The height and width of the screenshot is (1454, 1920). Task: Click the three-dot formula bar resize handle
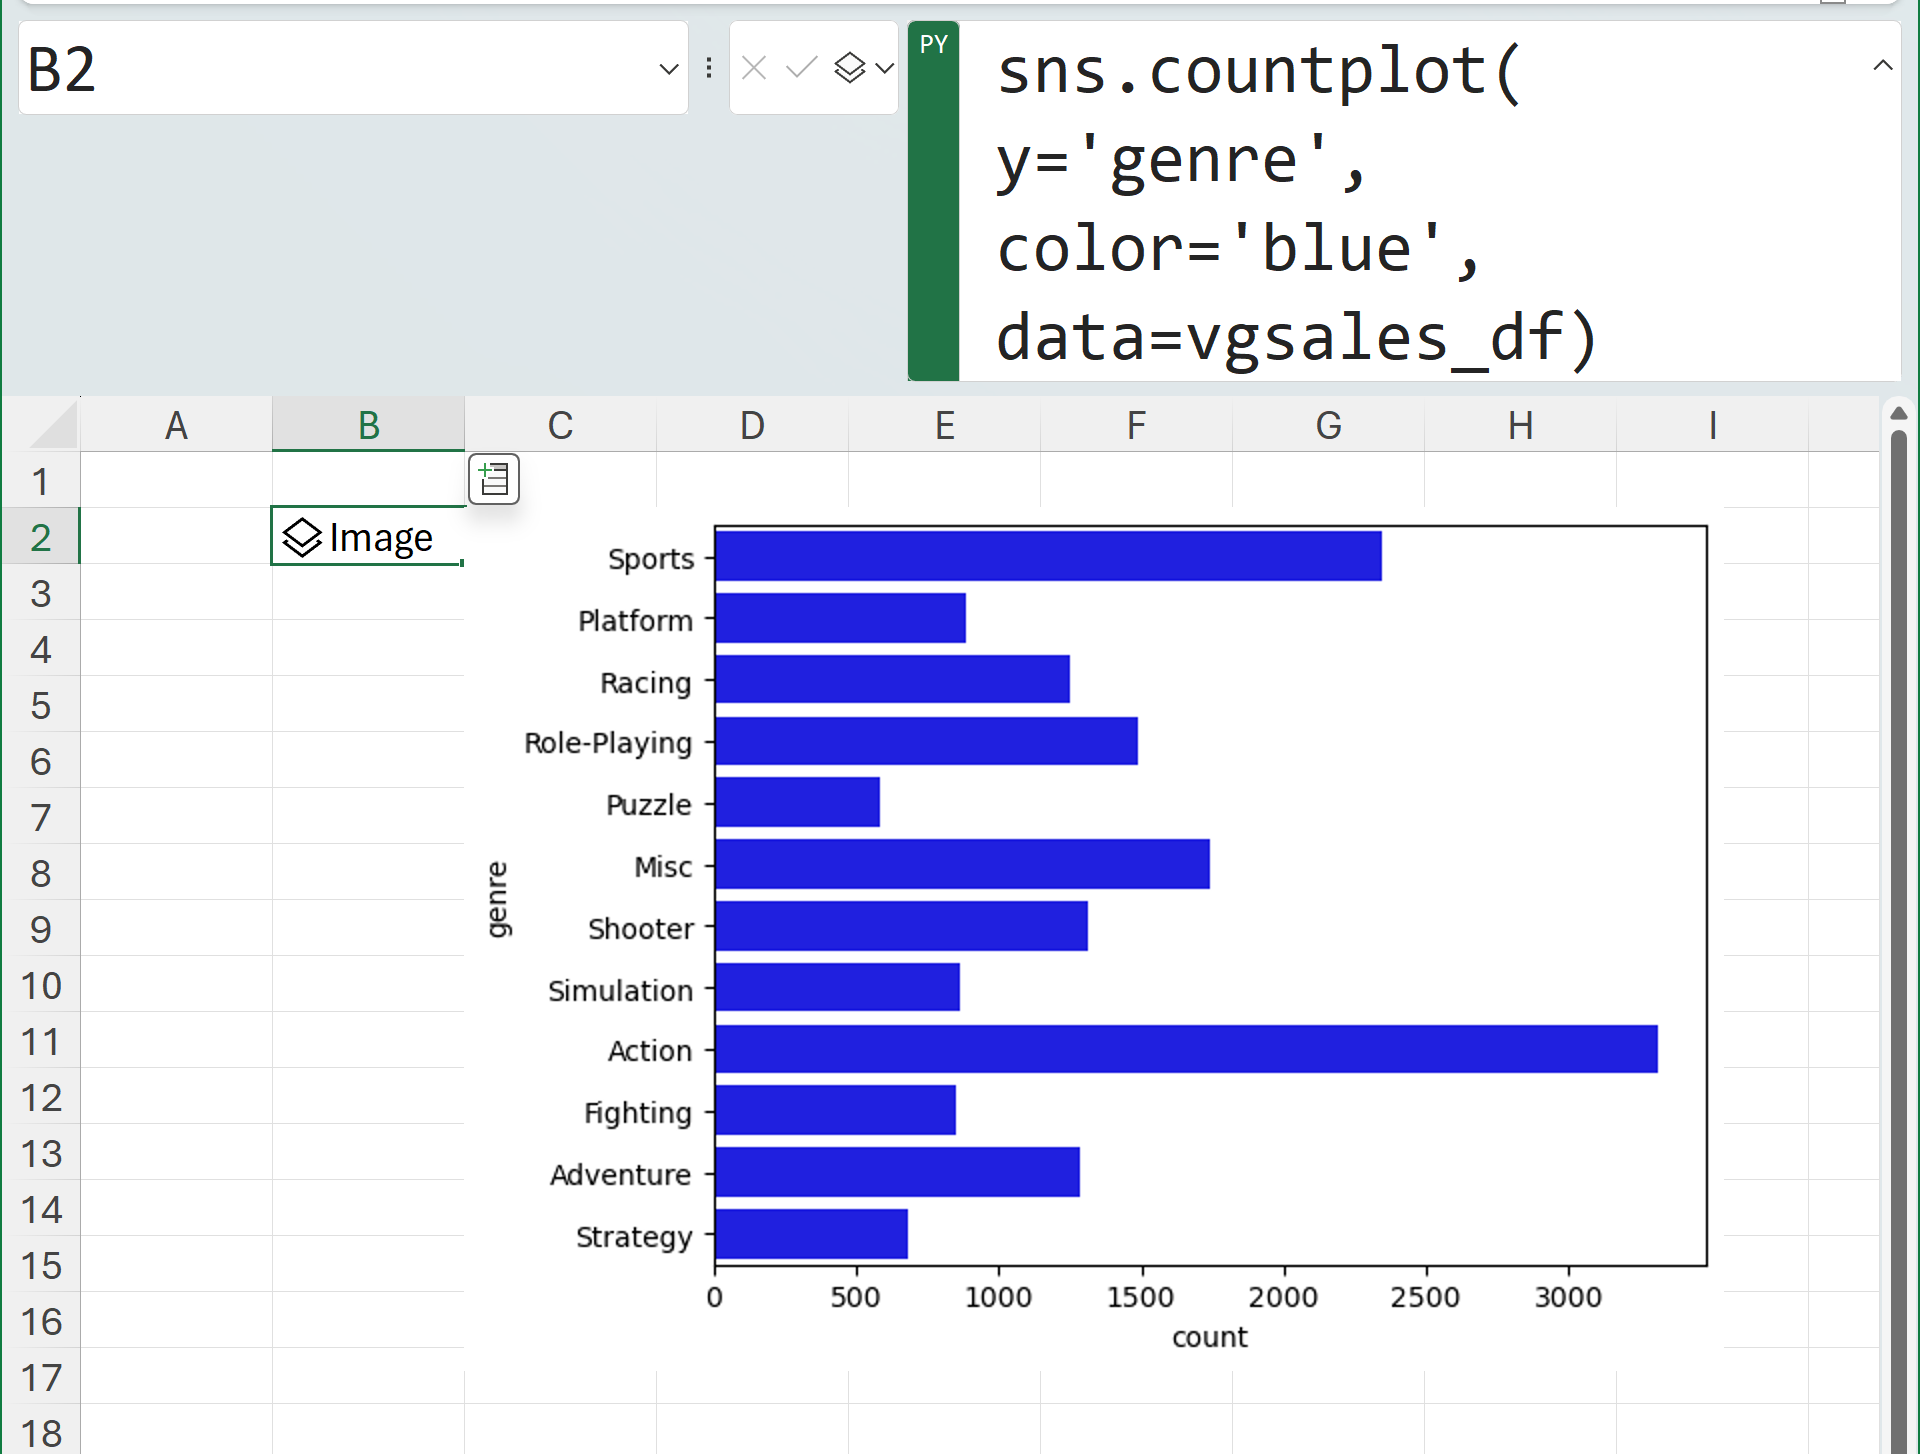click(709, 68)
